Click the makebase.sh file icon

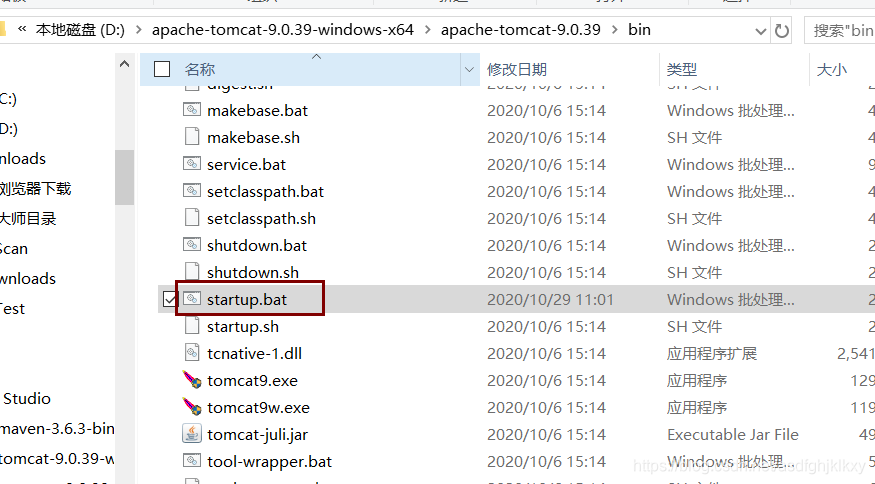[x=192, y=137]
